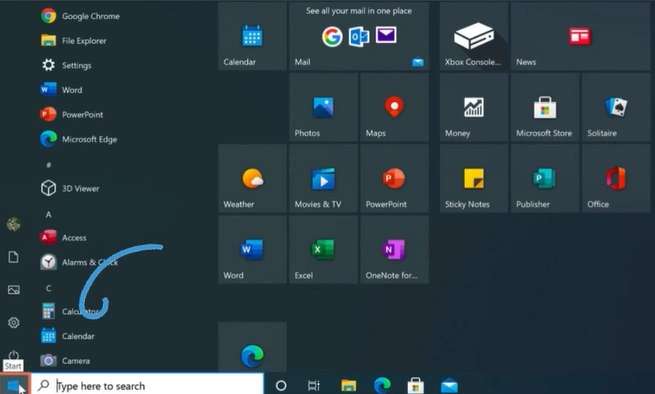Screen dimensions: 655x394
Task: Open Mail from the taskbar
Action: (449, 385)
